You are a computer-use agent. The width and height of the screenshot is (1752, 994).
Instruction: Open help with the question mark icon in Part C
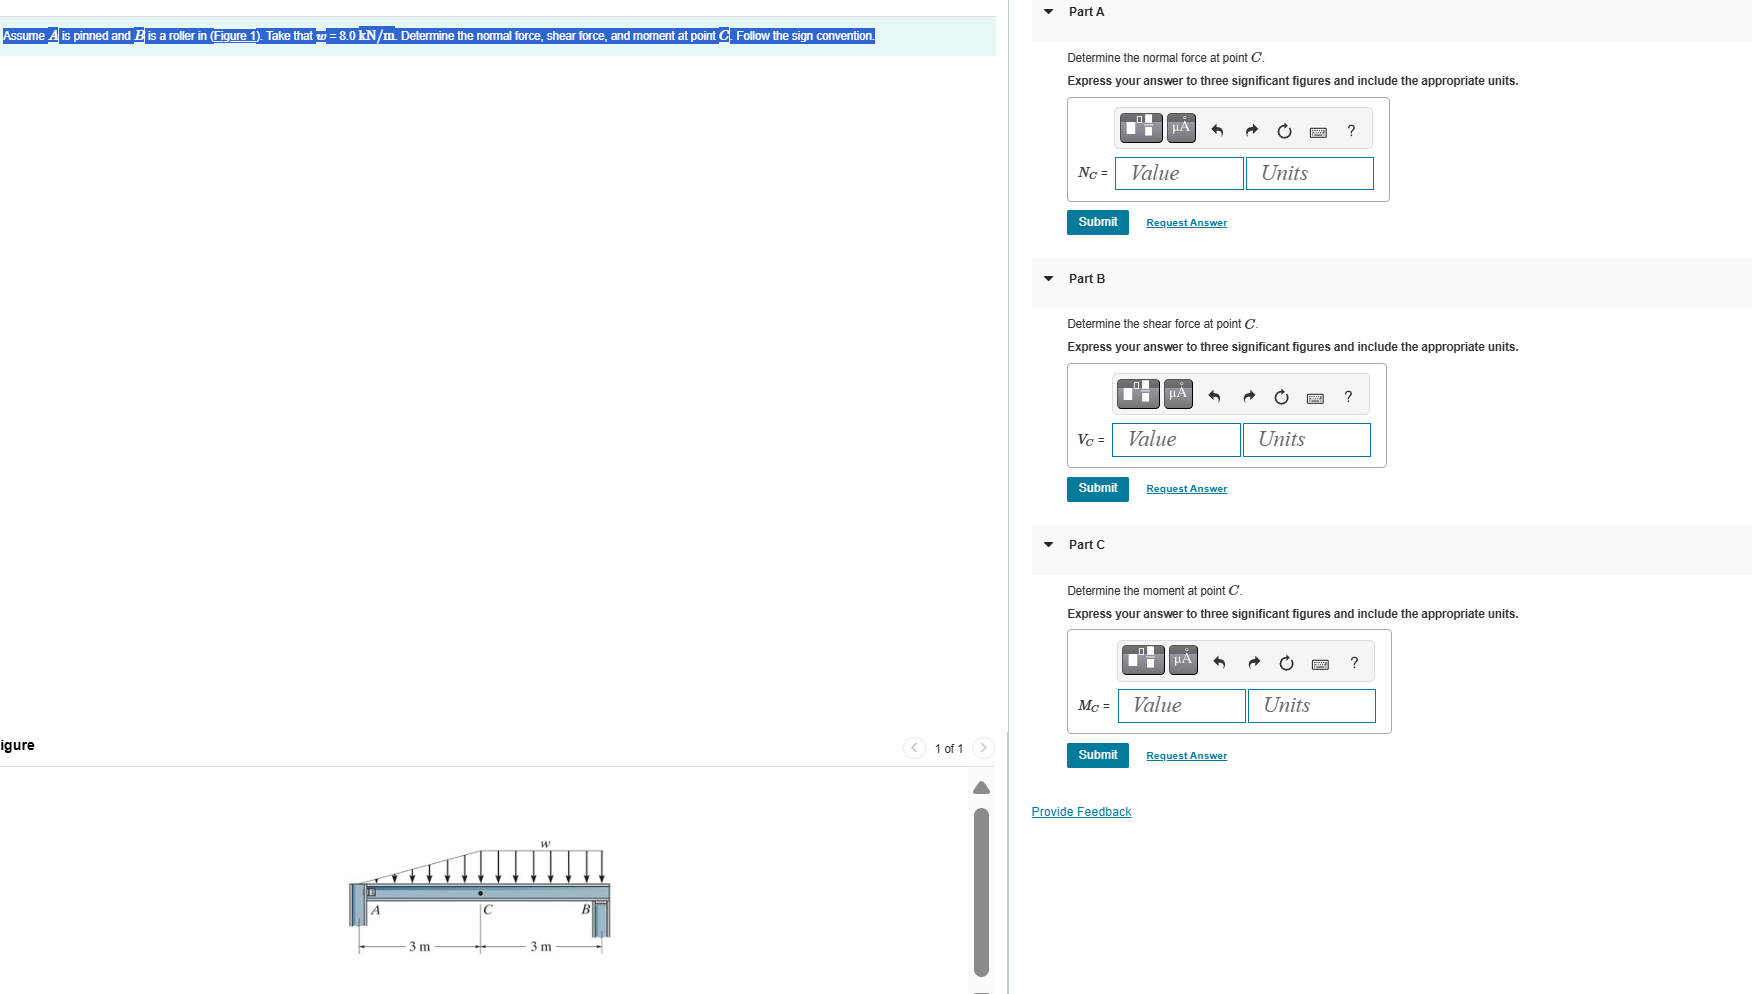(1353, 662)
